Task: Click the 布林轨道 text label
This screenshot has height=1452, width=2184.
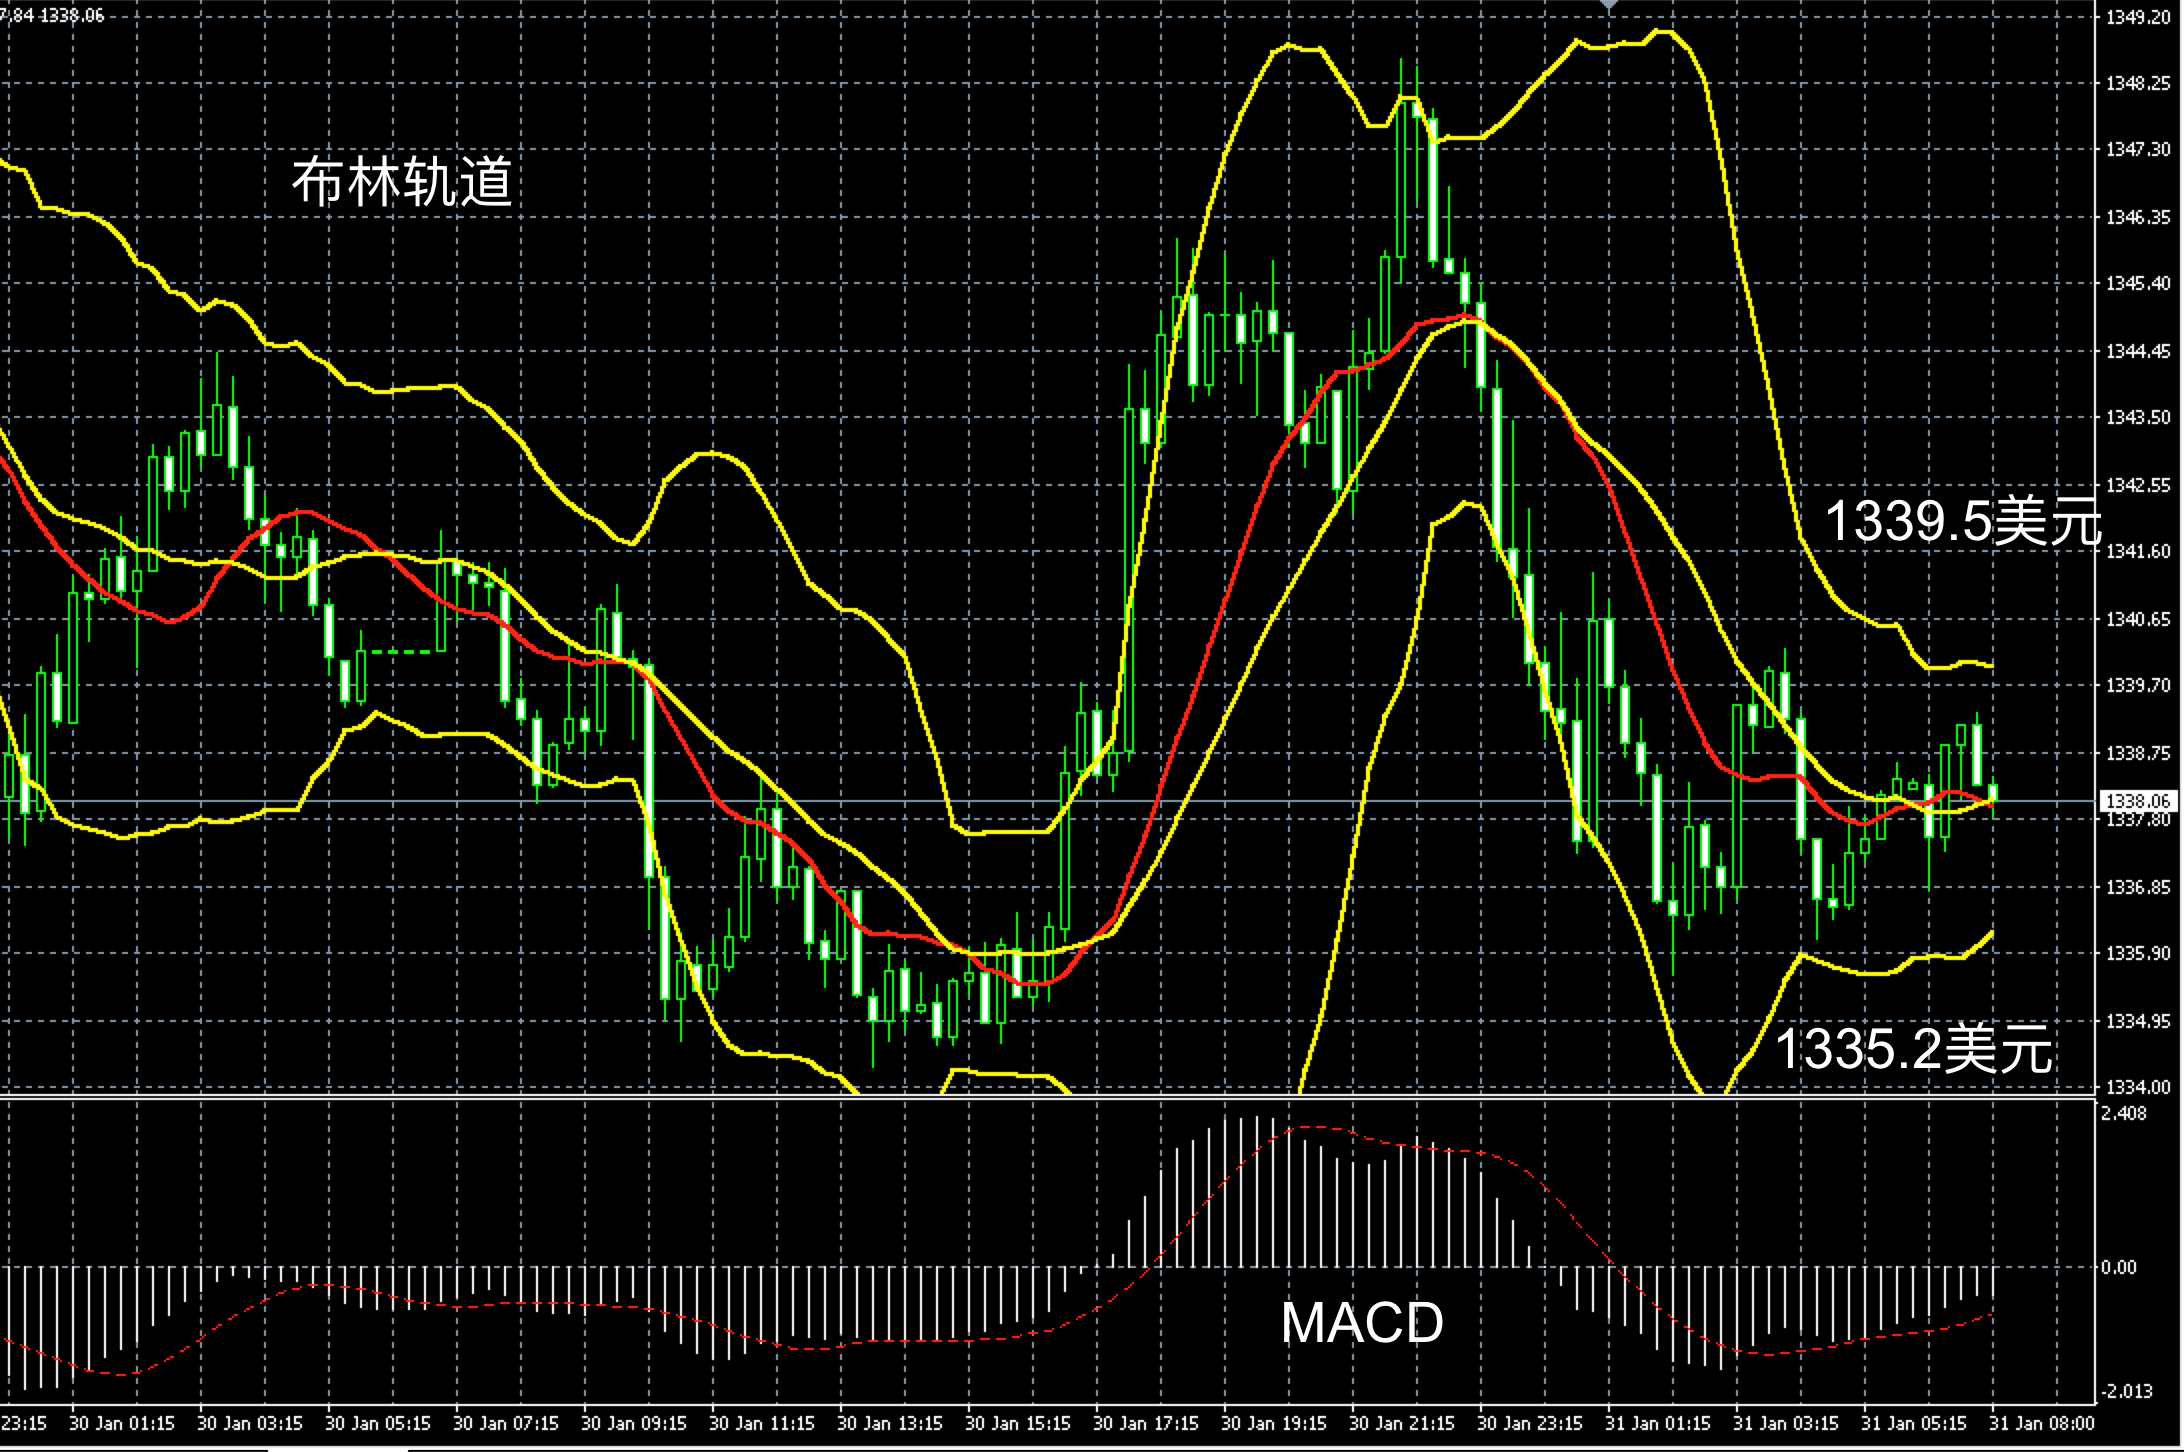Action: (402, 183)
